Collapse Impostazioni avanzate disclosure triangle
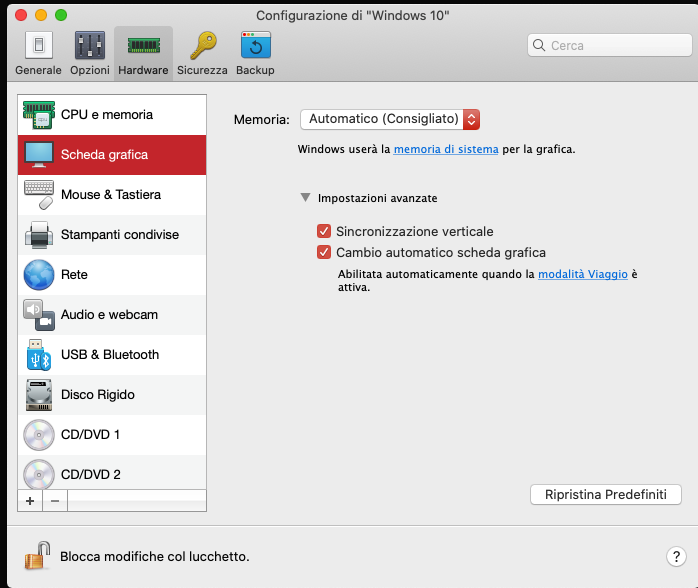The width and height of the screenshot is (698, 588). pos(305,197)
